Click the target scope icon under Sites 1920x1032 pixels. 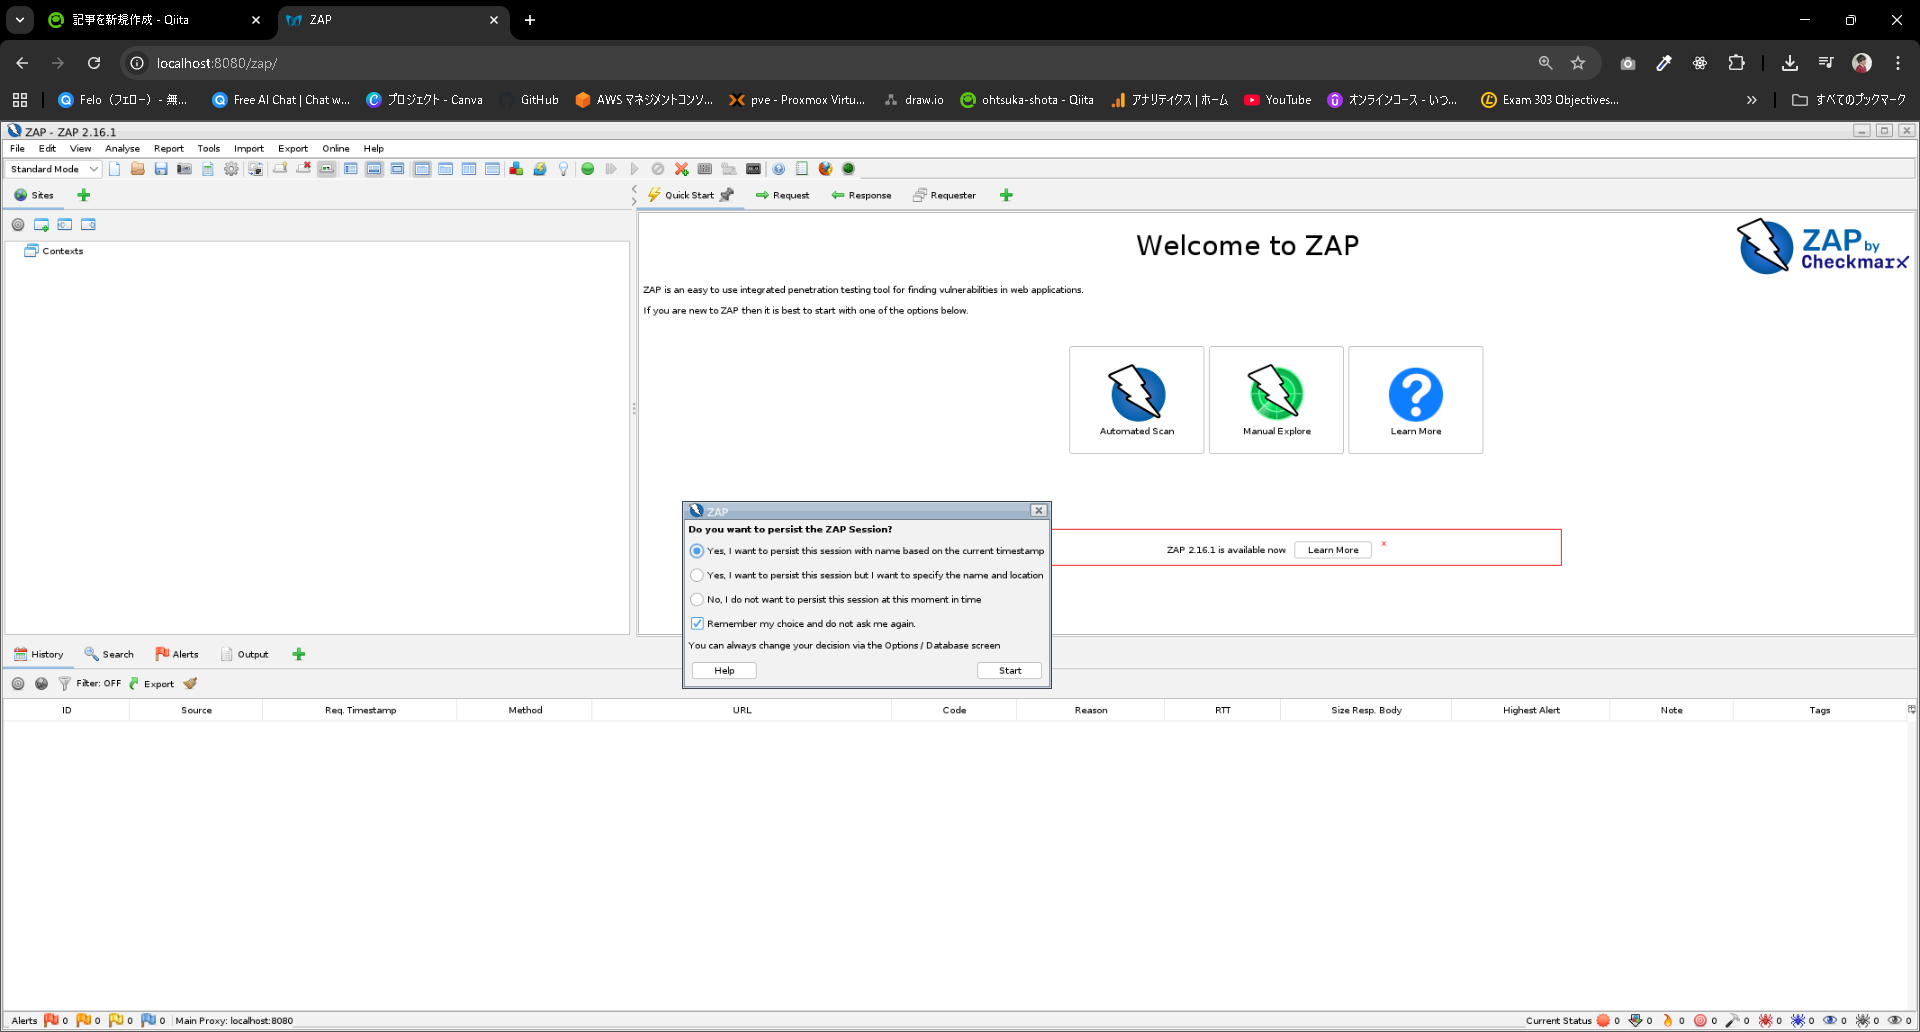click(x=18, y=225)
